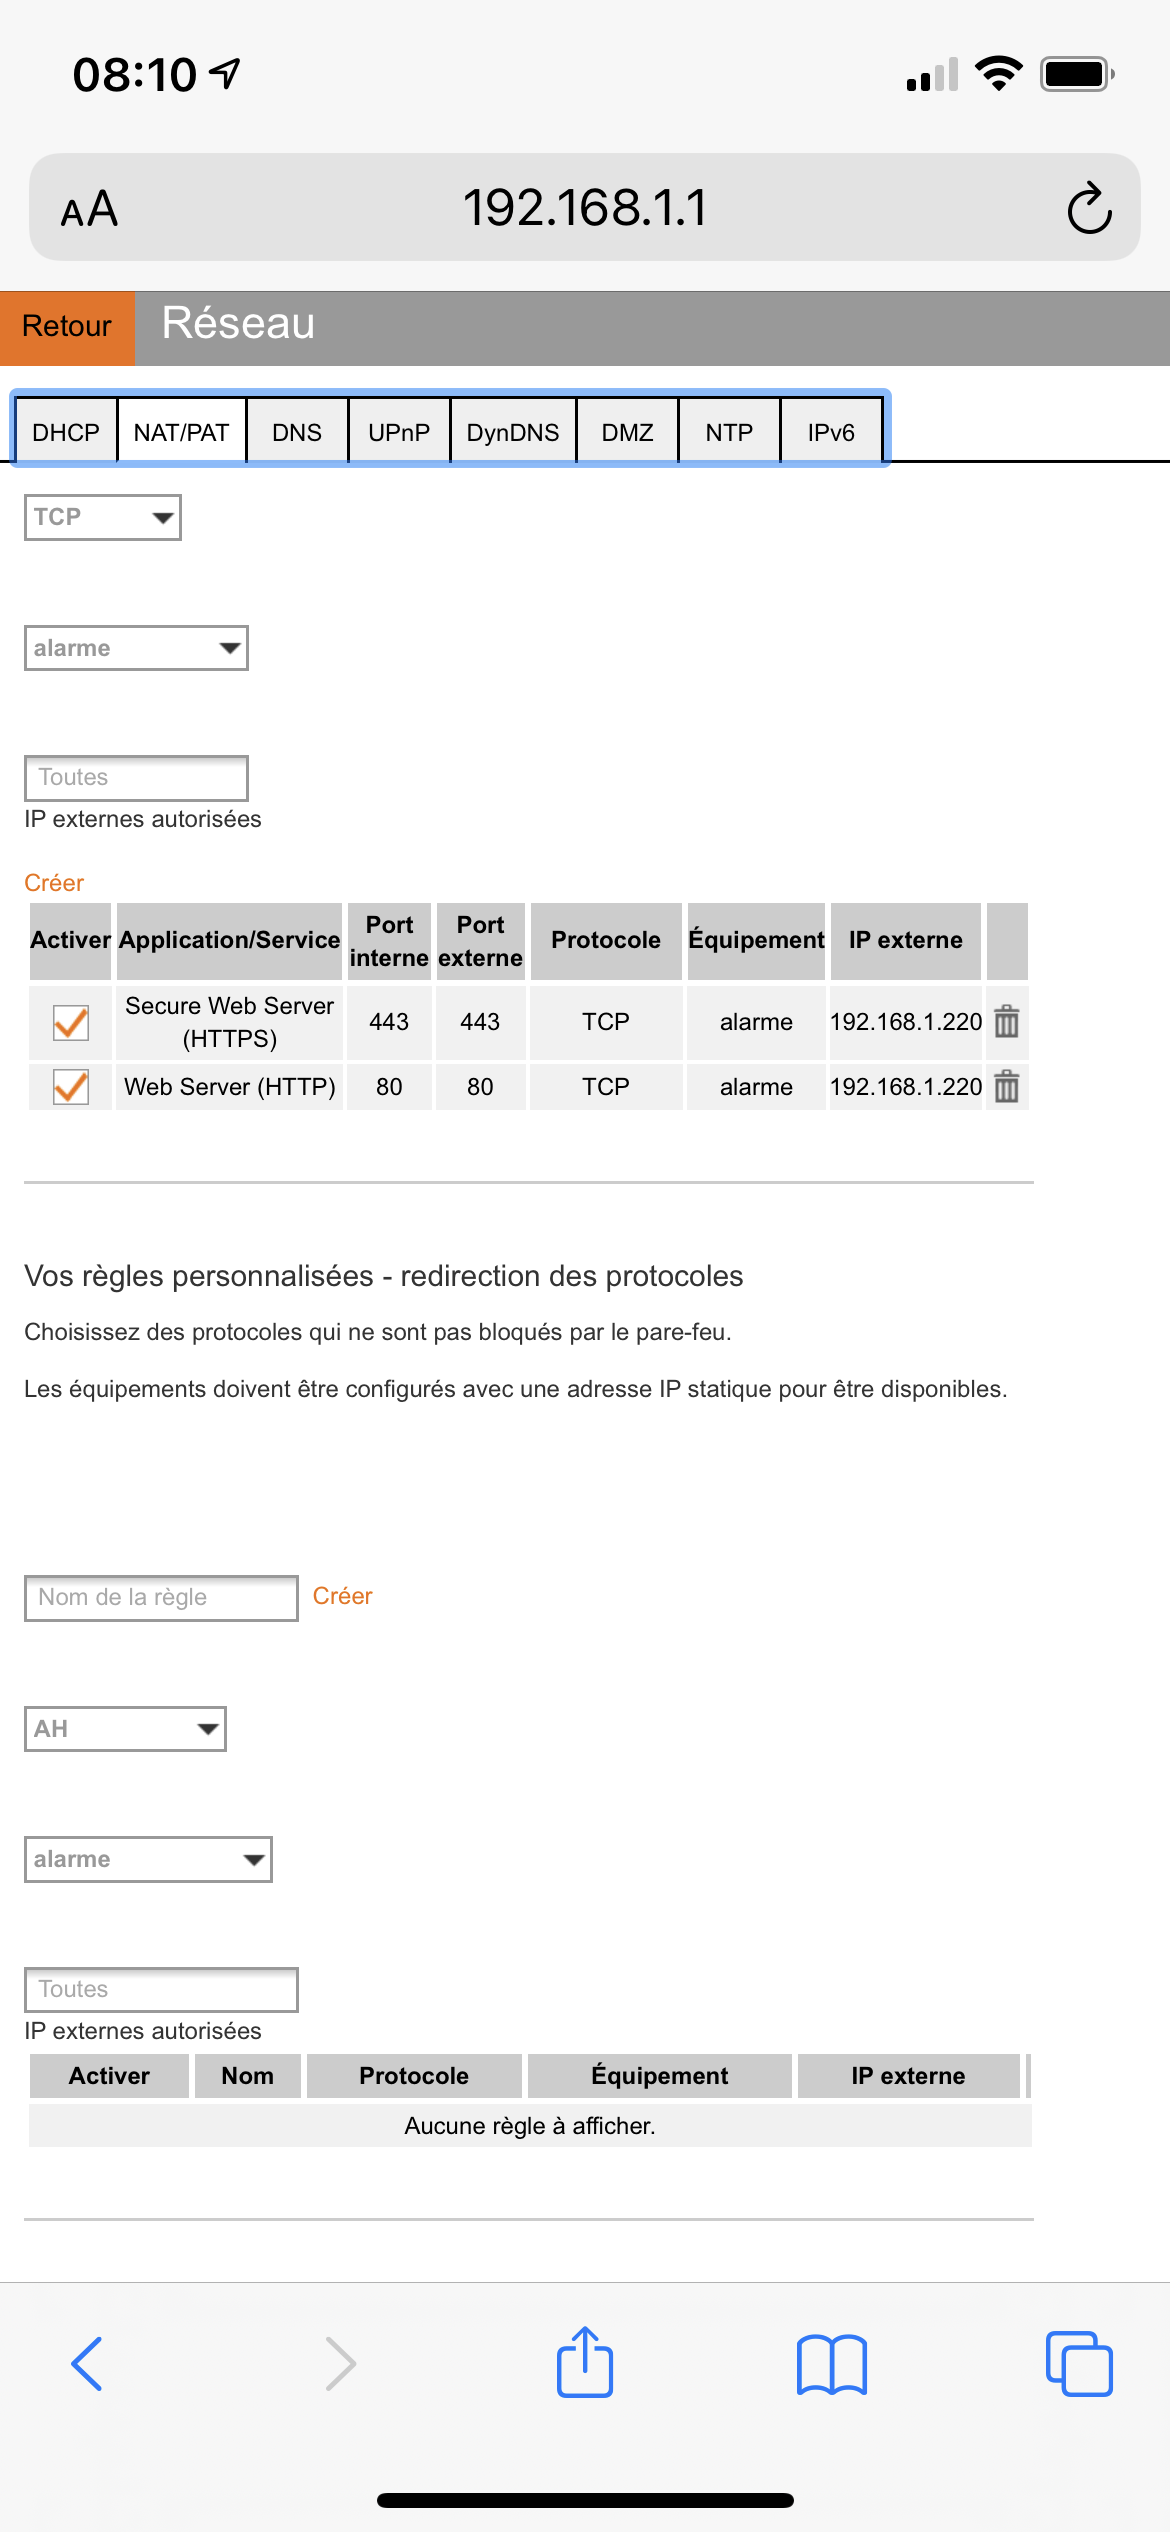Disable the Web Server HTTP rule checkbox
The width and height of the screenshot is (1170, 2532).
[71, 1087]
